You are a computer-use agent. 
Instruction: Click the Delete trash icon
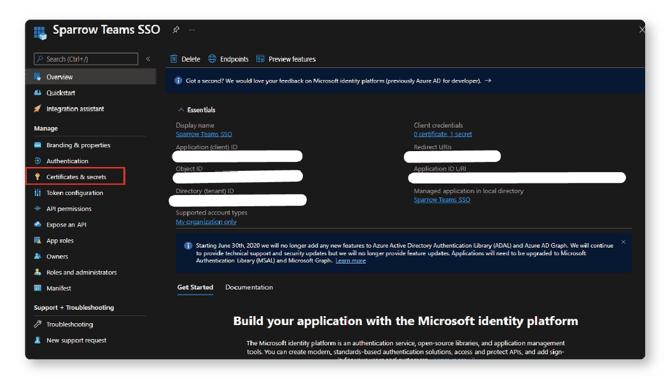click(x=173, y=59)
